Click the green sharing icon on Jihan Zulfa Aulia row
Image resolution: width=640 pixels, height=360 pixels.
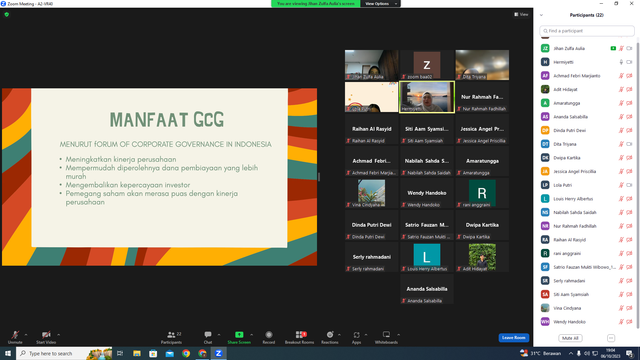click(x=613, y=49)
